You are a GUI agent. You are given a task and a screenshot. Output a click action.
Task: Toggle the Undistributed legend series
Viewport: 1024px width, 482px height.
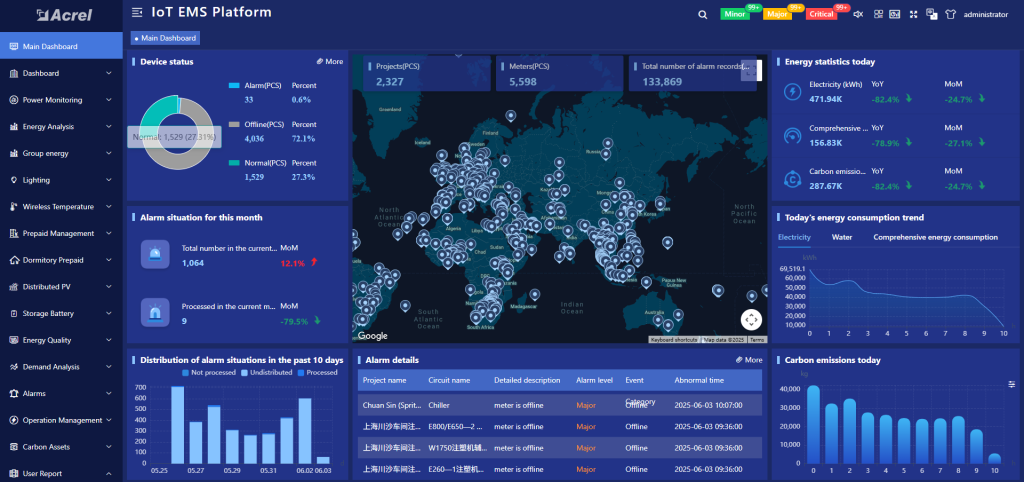(266, 372)
